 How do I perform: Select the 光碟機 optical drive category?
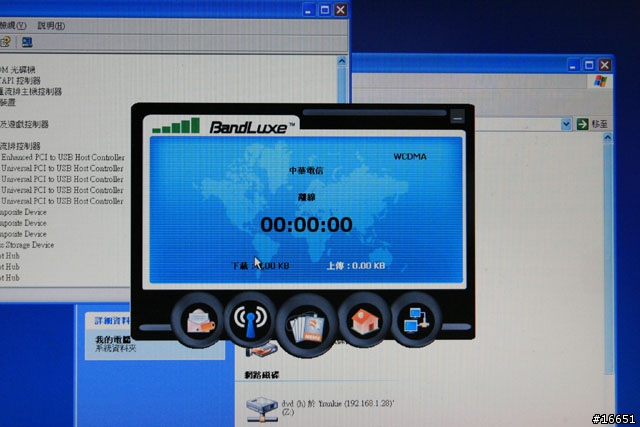click(x=18, y=70)
